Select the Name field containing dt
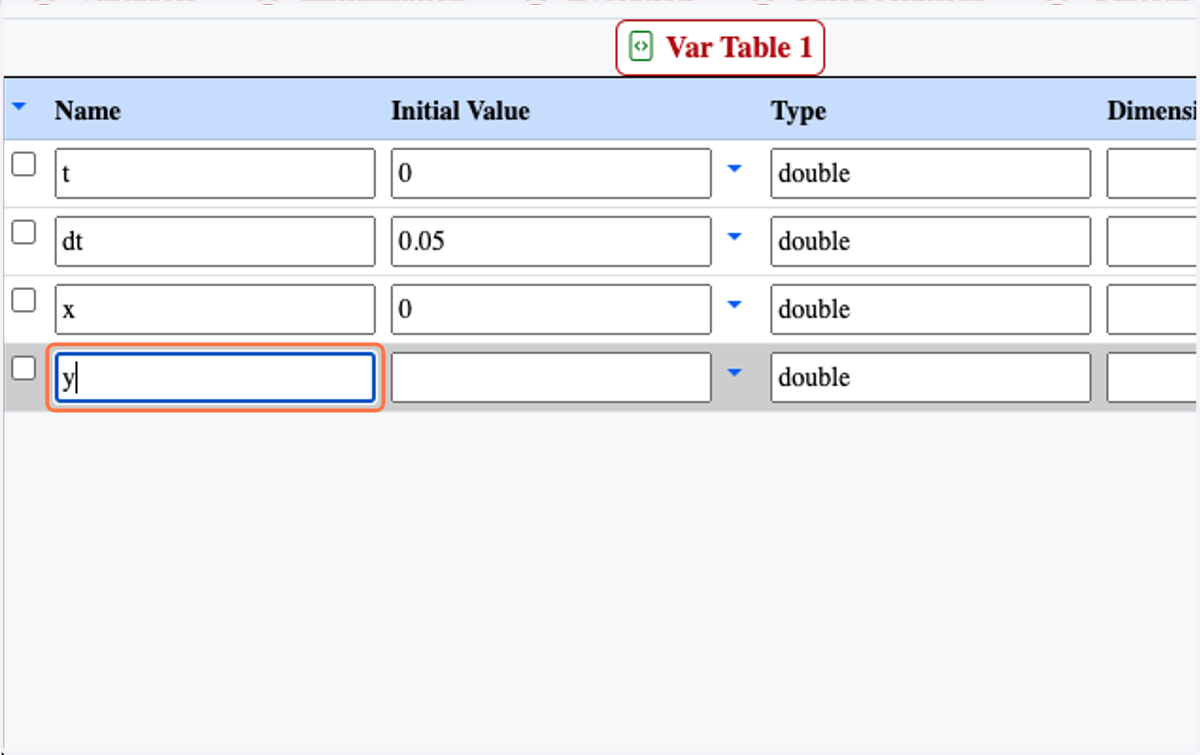 [215, 241]
